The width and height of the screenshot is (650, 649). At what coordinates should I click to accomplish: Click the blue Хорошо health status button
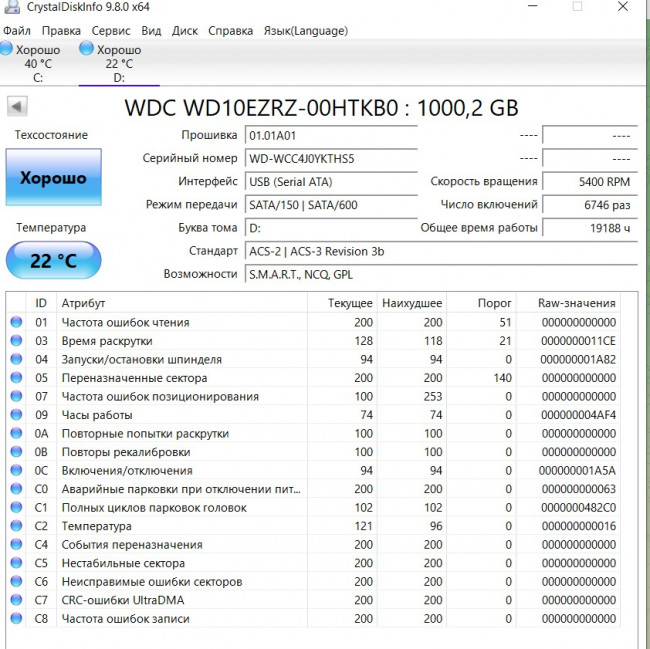[53, 177]
